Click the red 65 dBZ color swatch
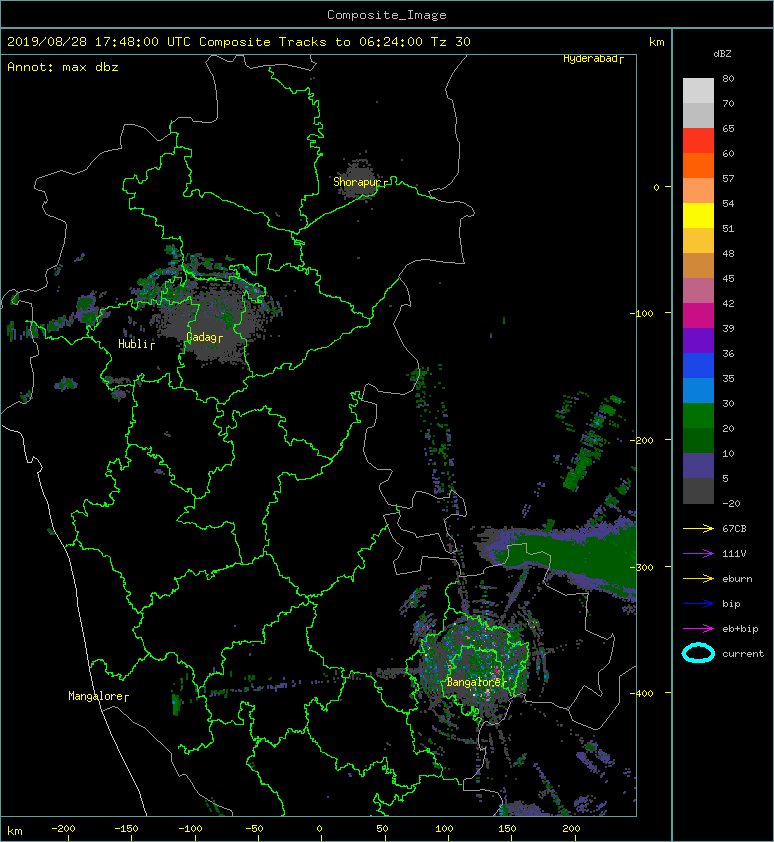The width and height of the screenshot is (774, 842). click(698, 140)
